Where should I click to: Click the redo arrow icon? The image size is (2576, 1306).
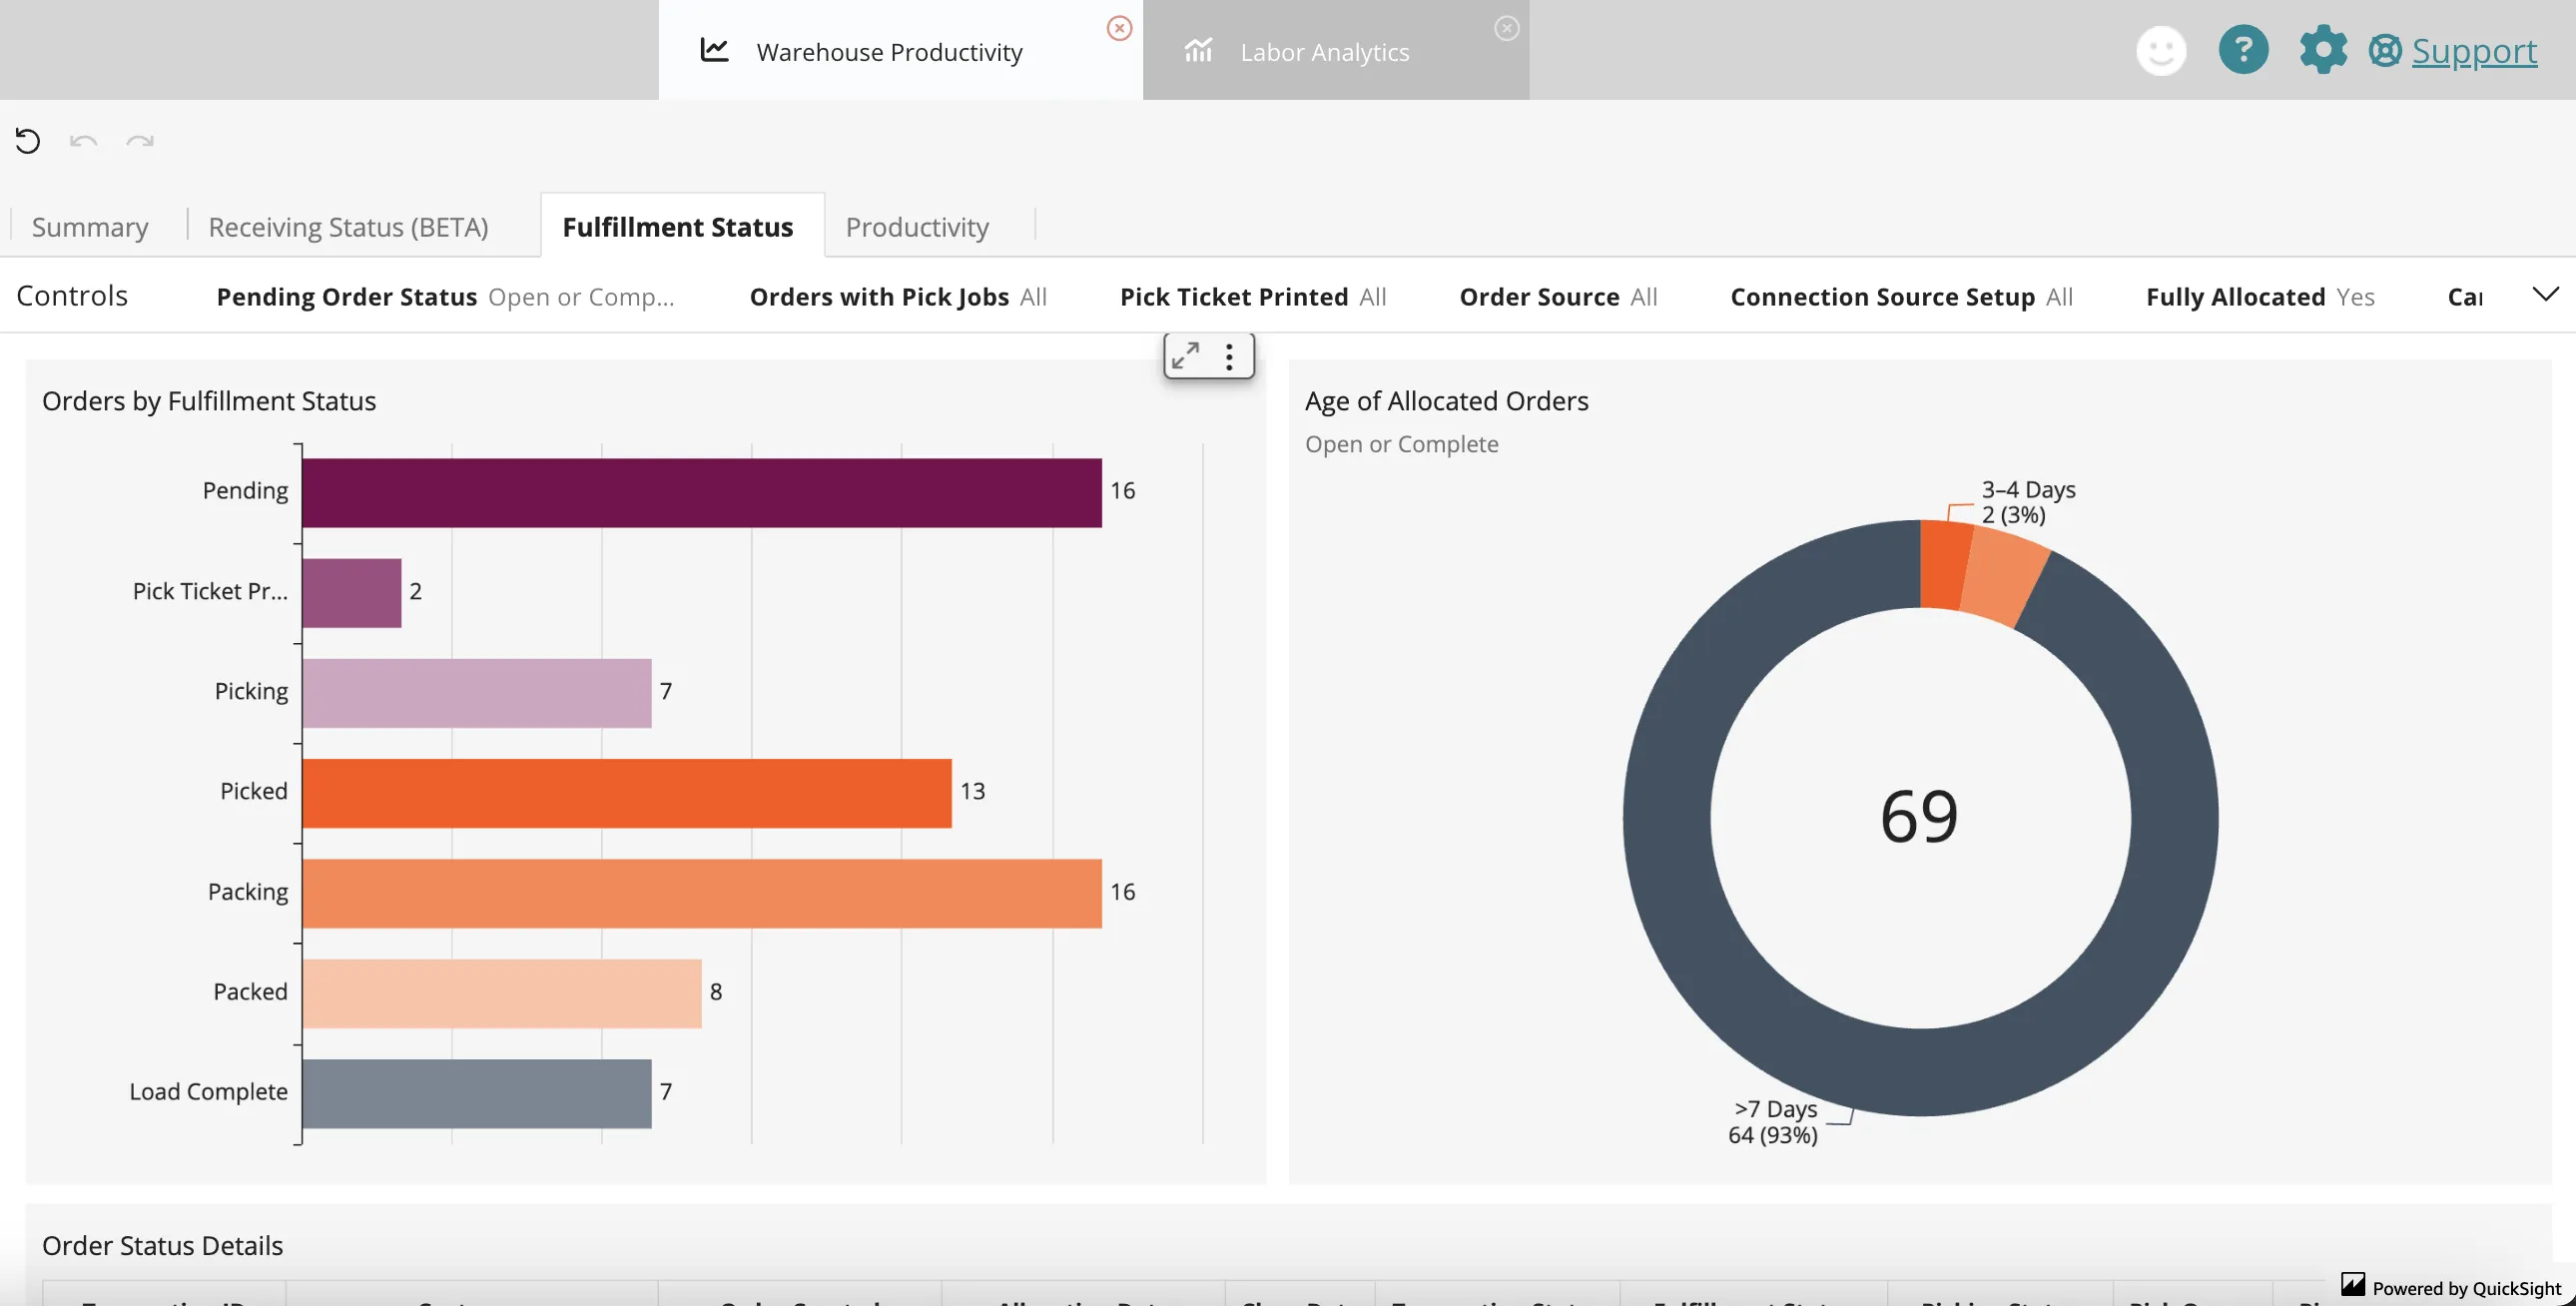point(140,141)
